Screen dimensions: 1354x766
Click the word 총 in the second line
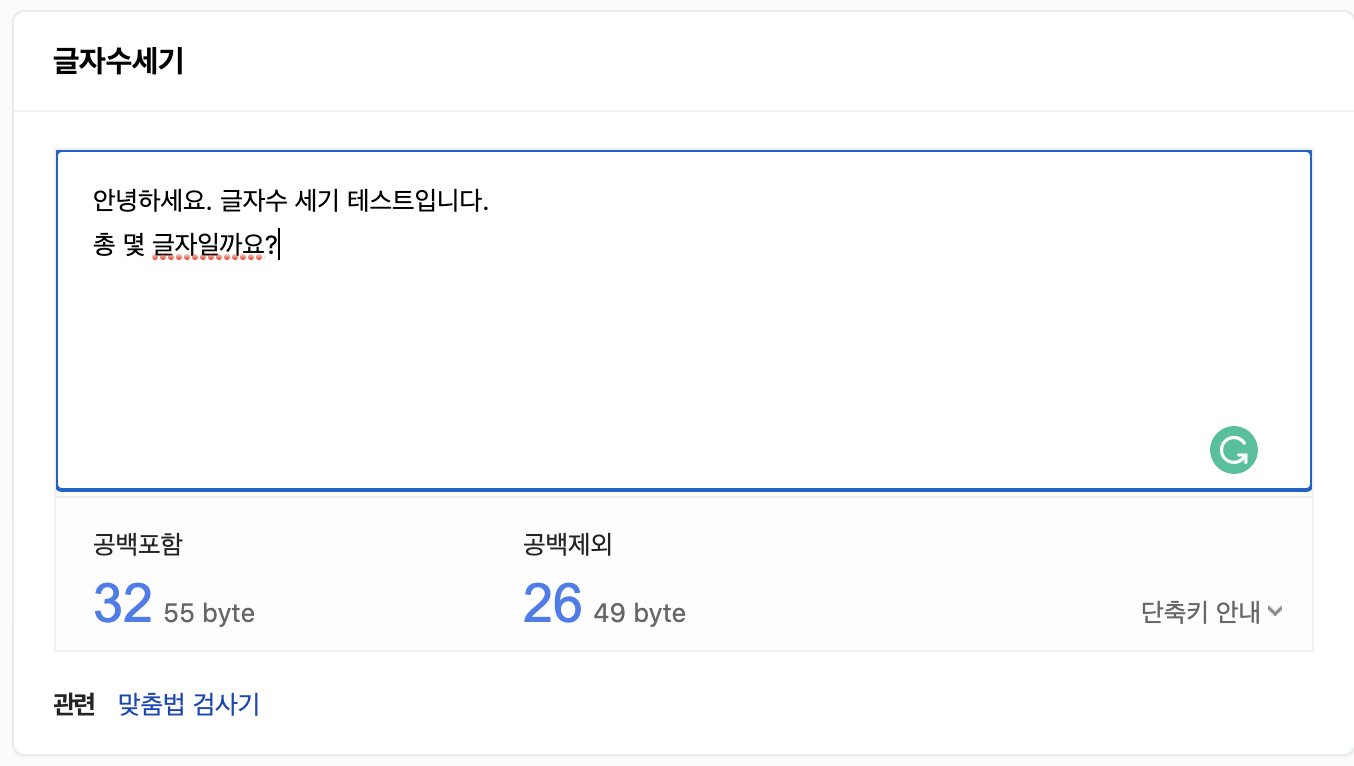pos(104,244)
